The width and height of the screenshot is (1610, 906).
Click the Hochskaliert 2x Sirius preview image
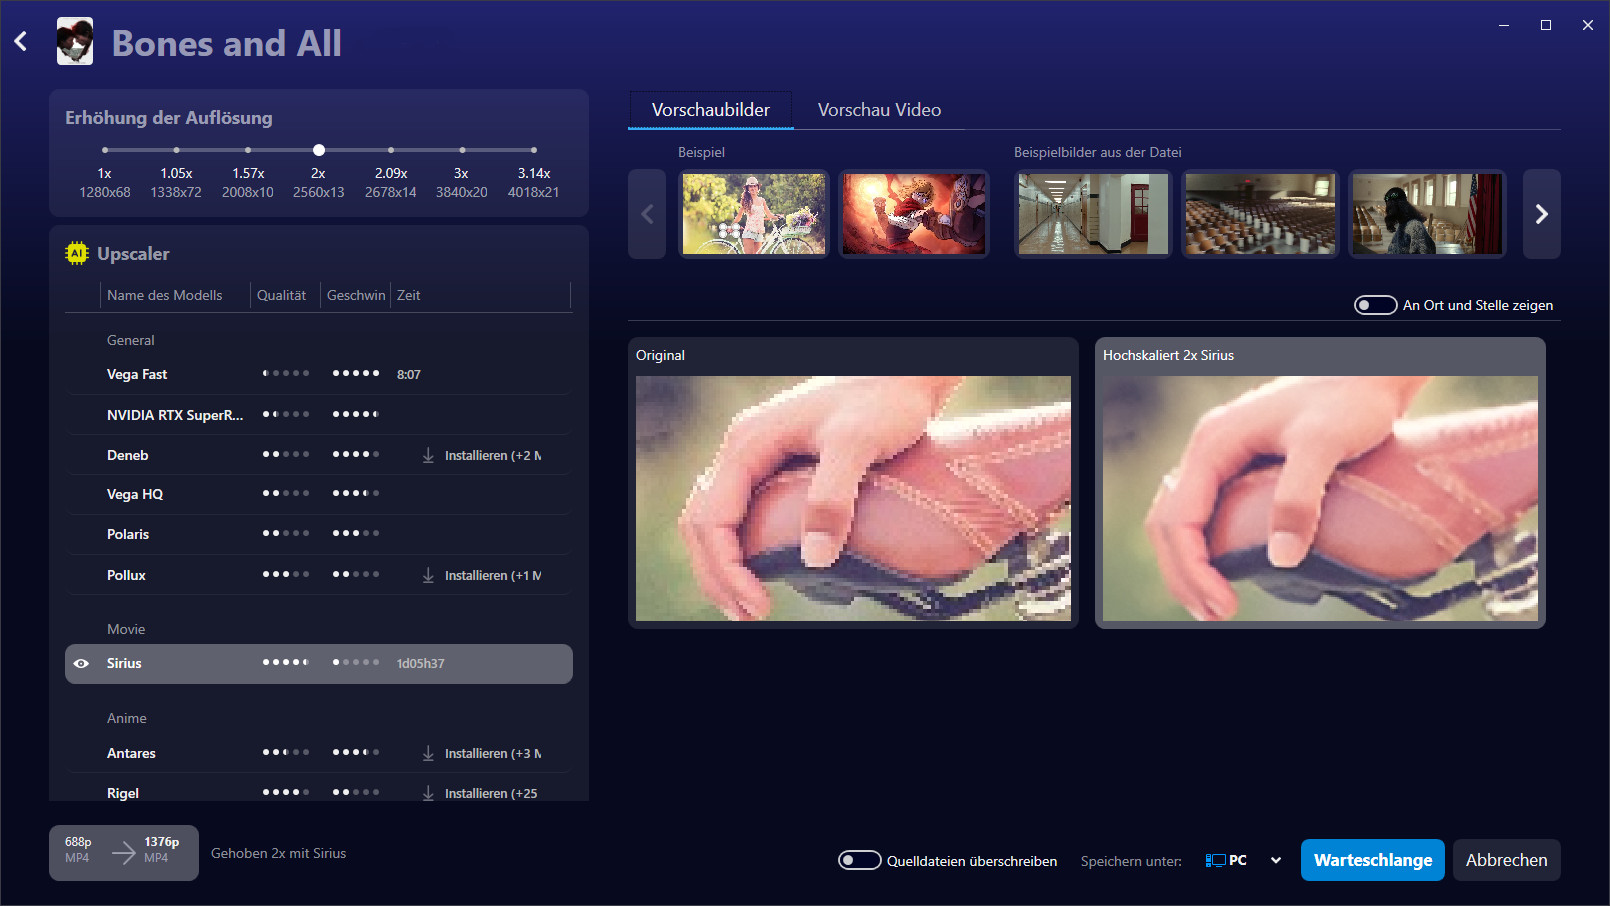pos(1320,498)
